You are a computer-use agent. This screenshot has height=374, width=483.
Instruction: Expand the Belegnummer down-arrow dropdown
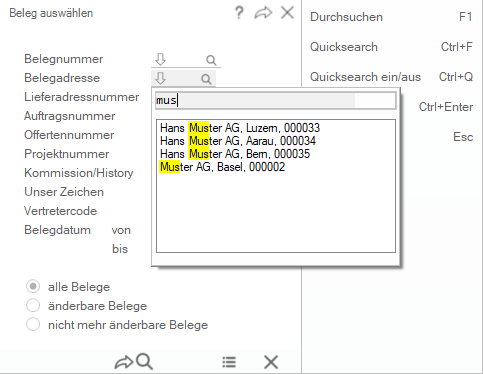coord(160,60)
